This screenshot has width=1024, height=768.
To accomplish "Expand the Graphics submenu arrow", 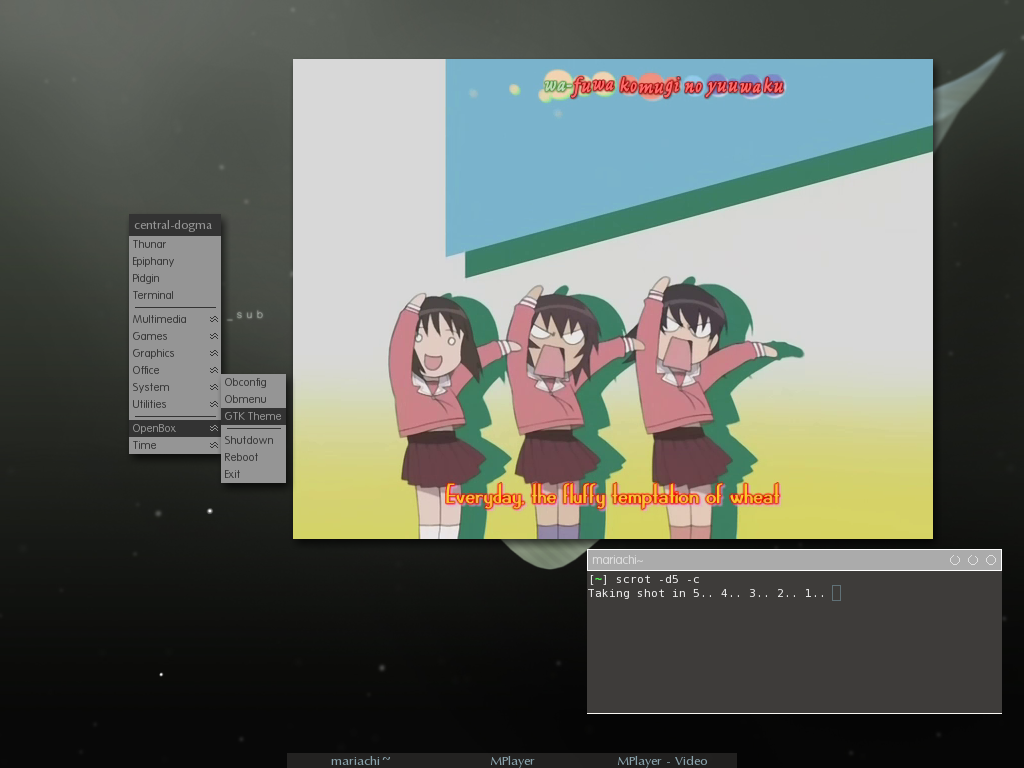I will pyautogui.click(x=214, y=353).
